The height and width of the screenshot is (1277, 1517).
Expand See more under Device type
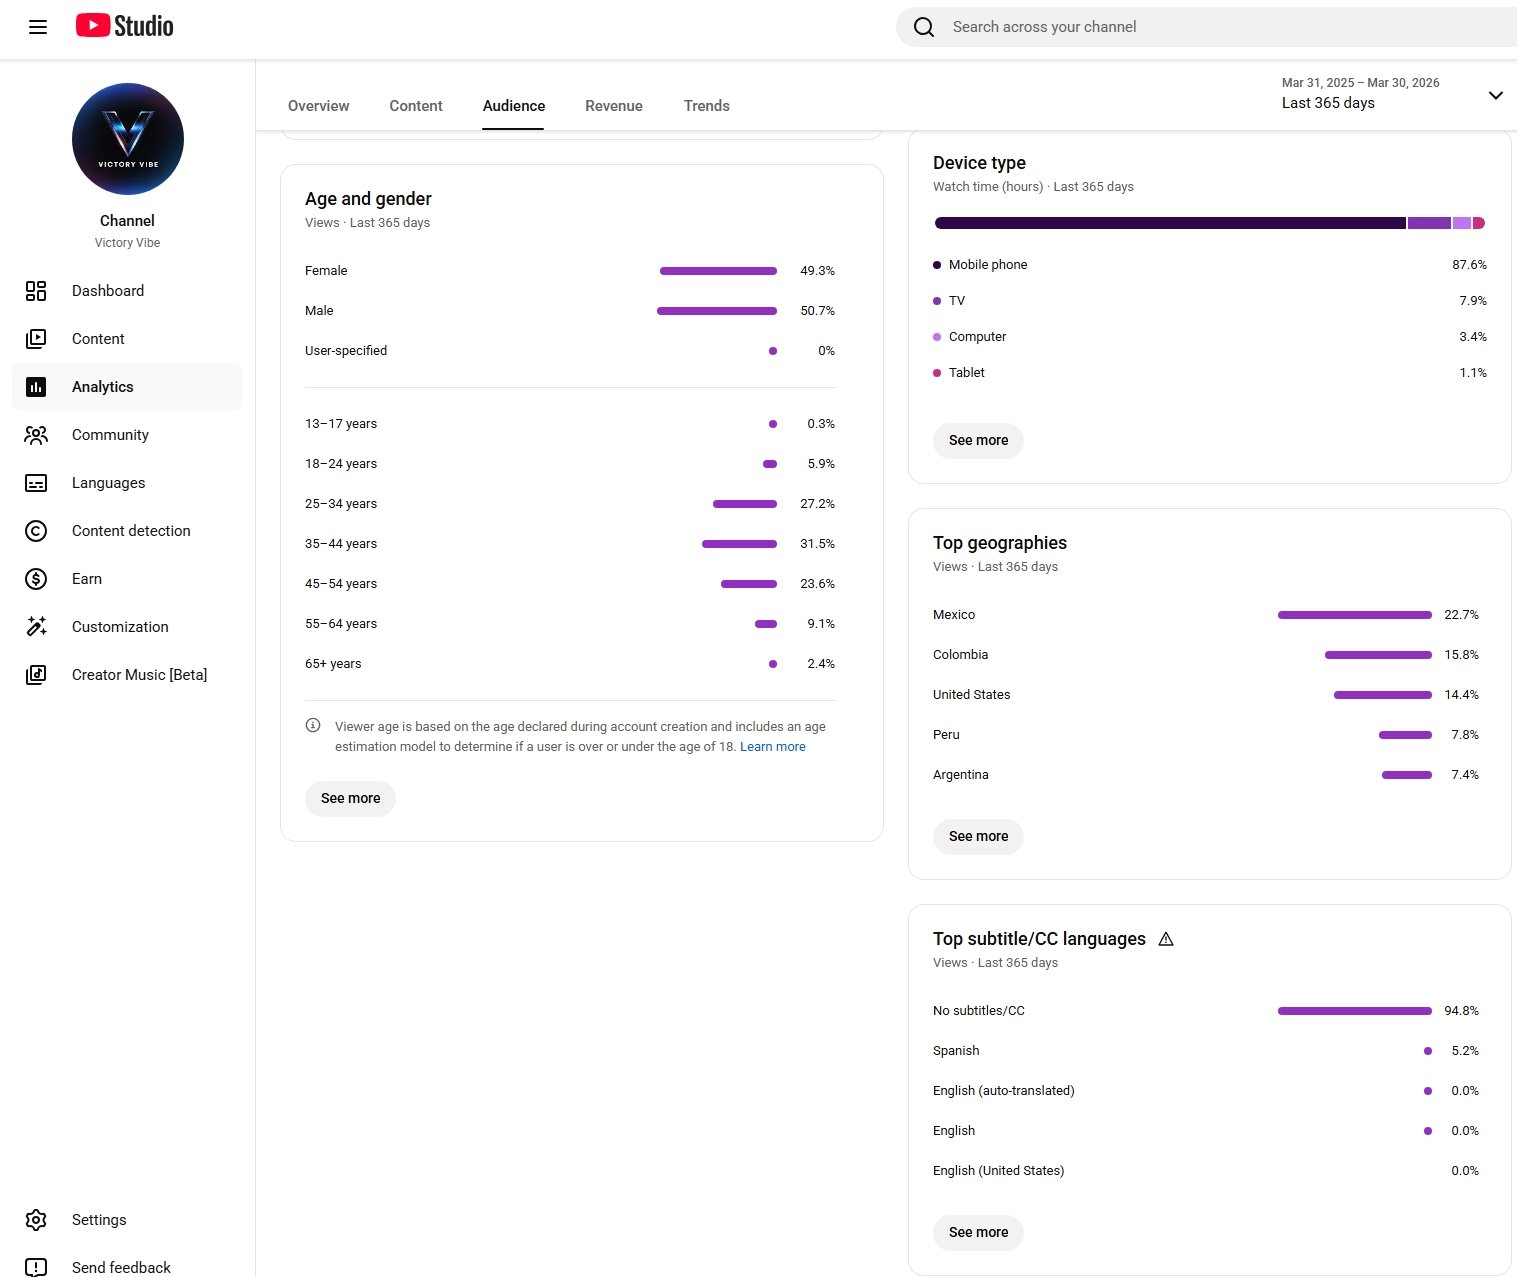pyautogui.click(x=978, y=440)
